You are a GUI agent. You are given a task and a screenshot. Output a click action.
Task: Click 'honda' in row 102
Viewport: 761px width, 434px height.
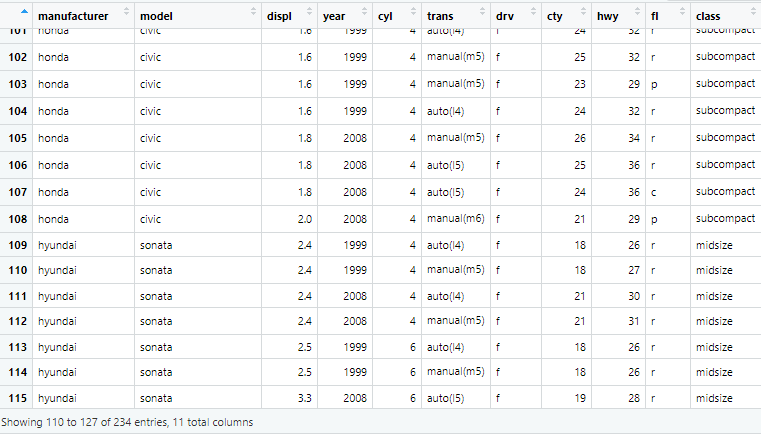click(53, 57)
